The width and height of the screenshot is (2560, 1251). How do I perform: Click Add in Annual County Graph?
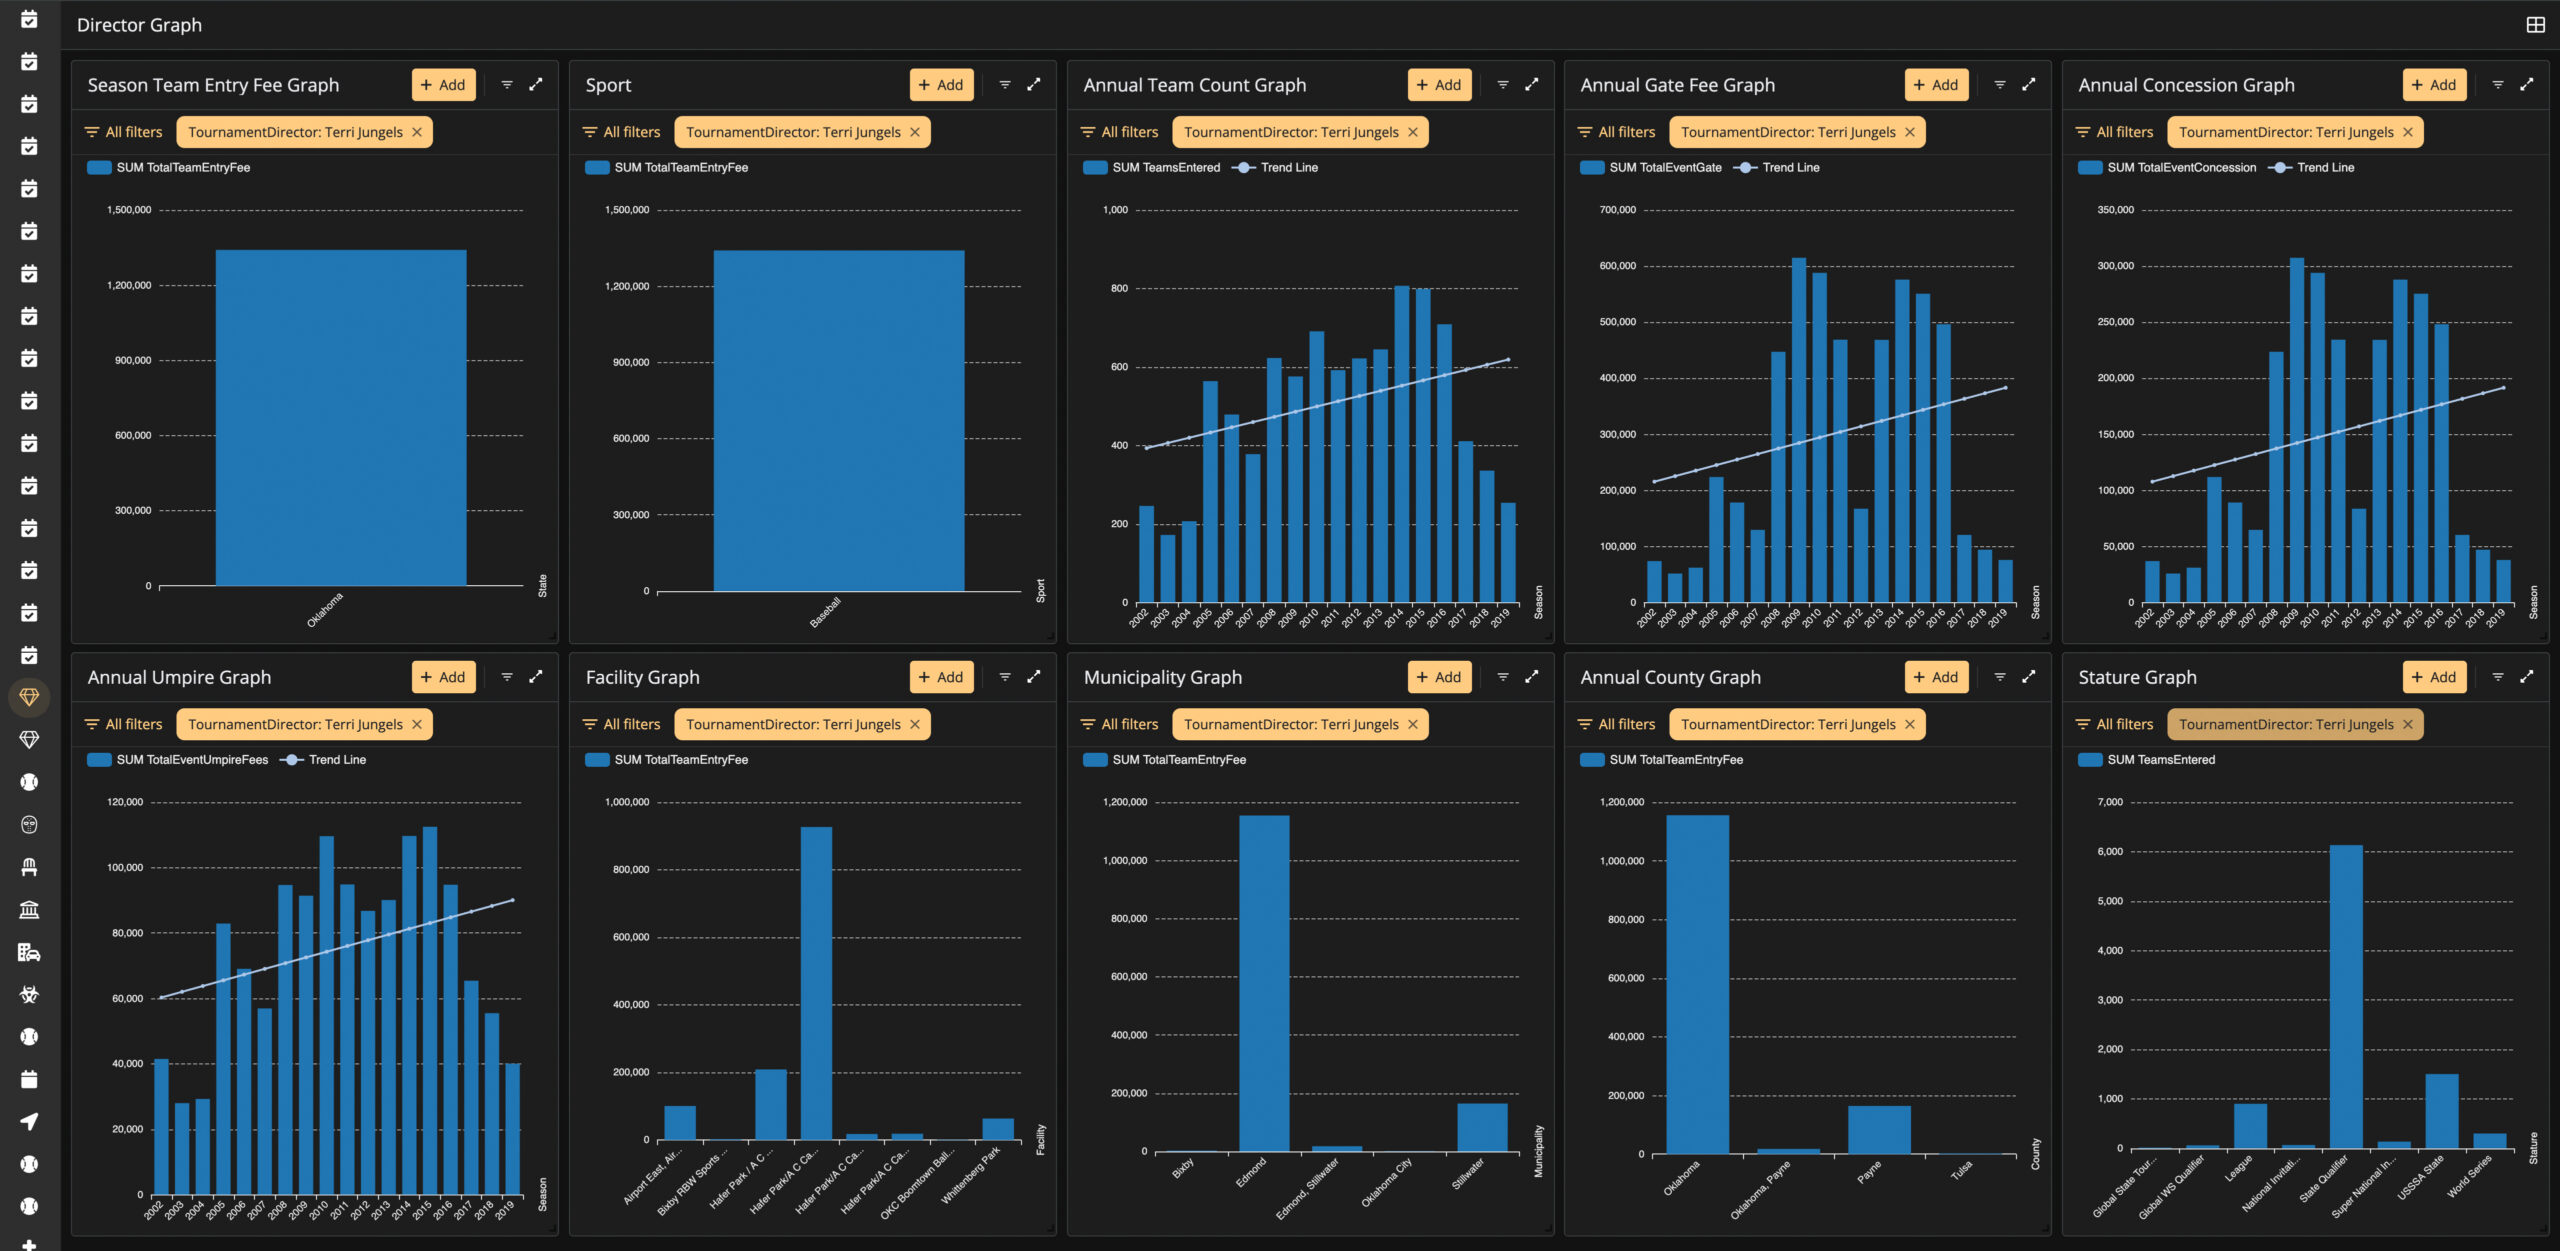(x=1936, y=677)
